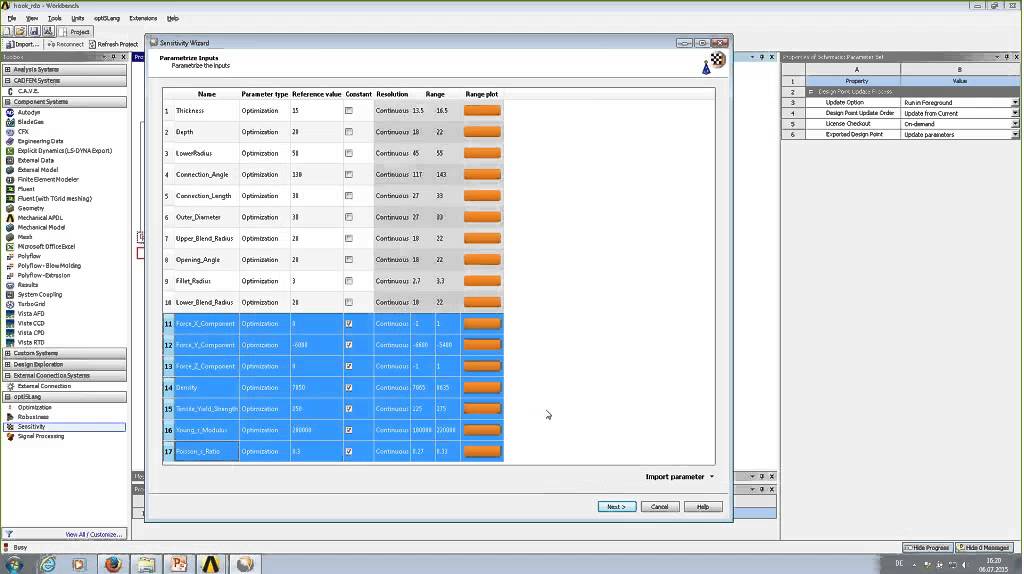Uncheck Constant for Density row
The height and width of the screenshot is (574, 1024).
349,388
